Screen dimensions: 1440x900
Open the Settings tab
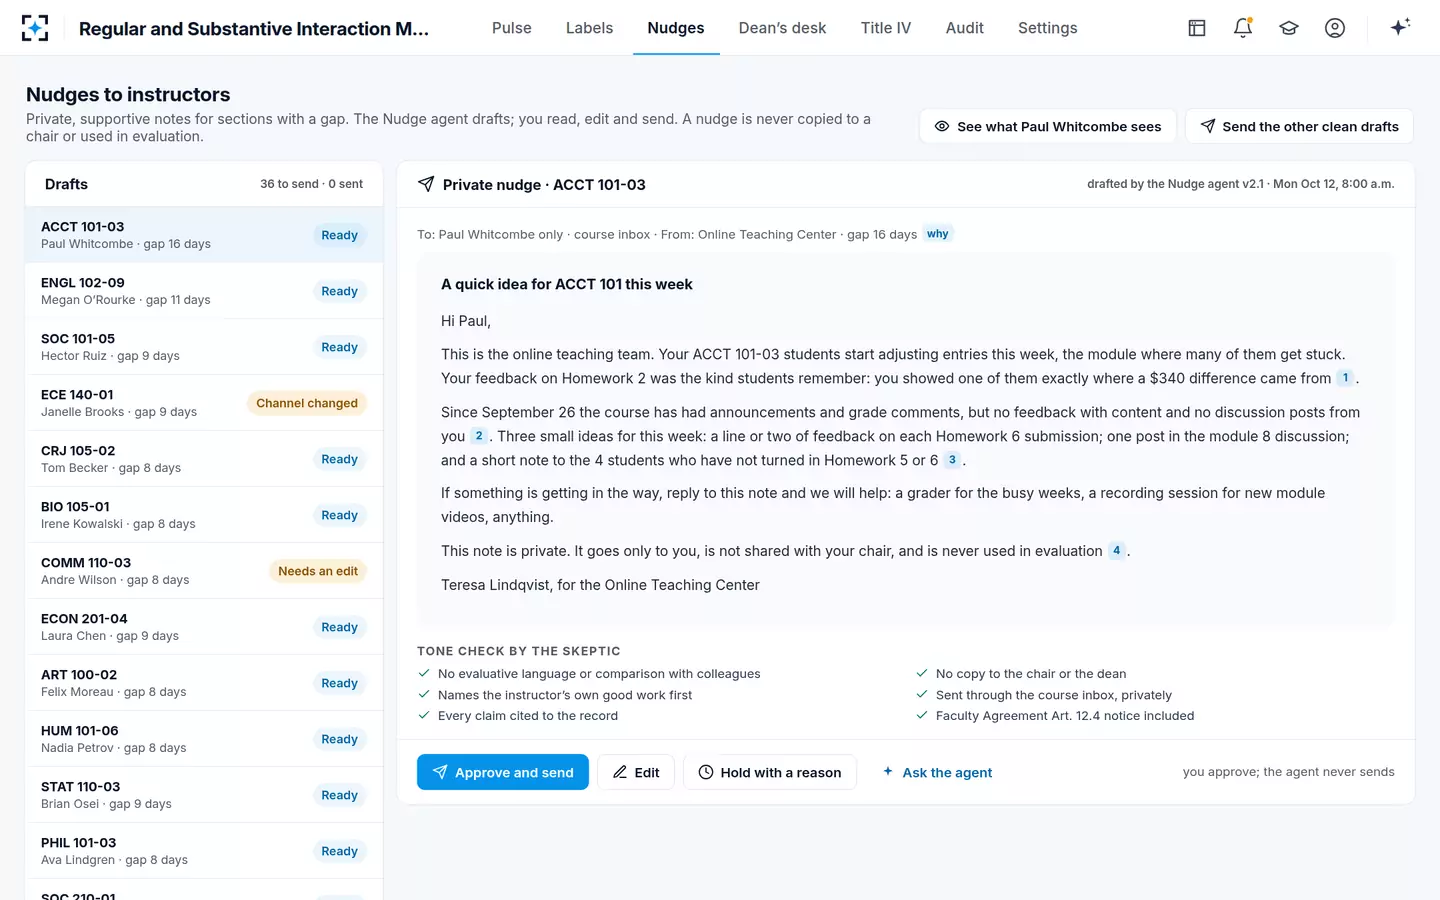pos(1048,28)
